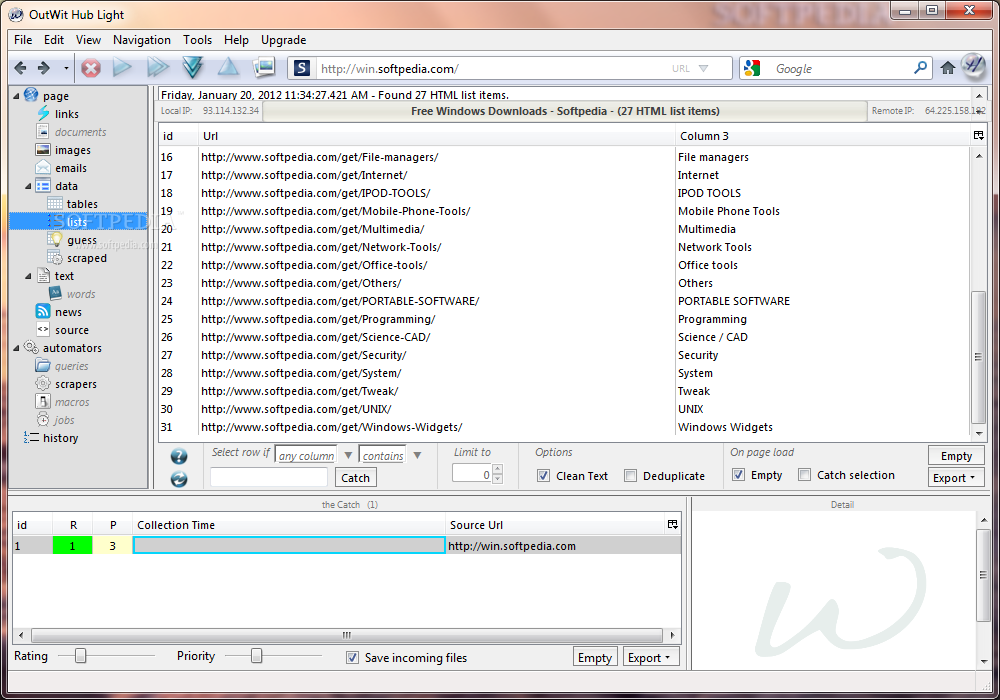This screenshot has height=700, width=1000.
Task: Click the green R rating cell in Catch
Action: coord(72,546)
